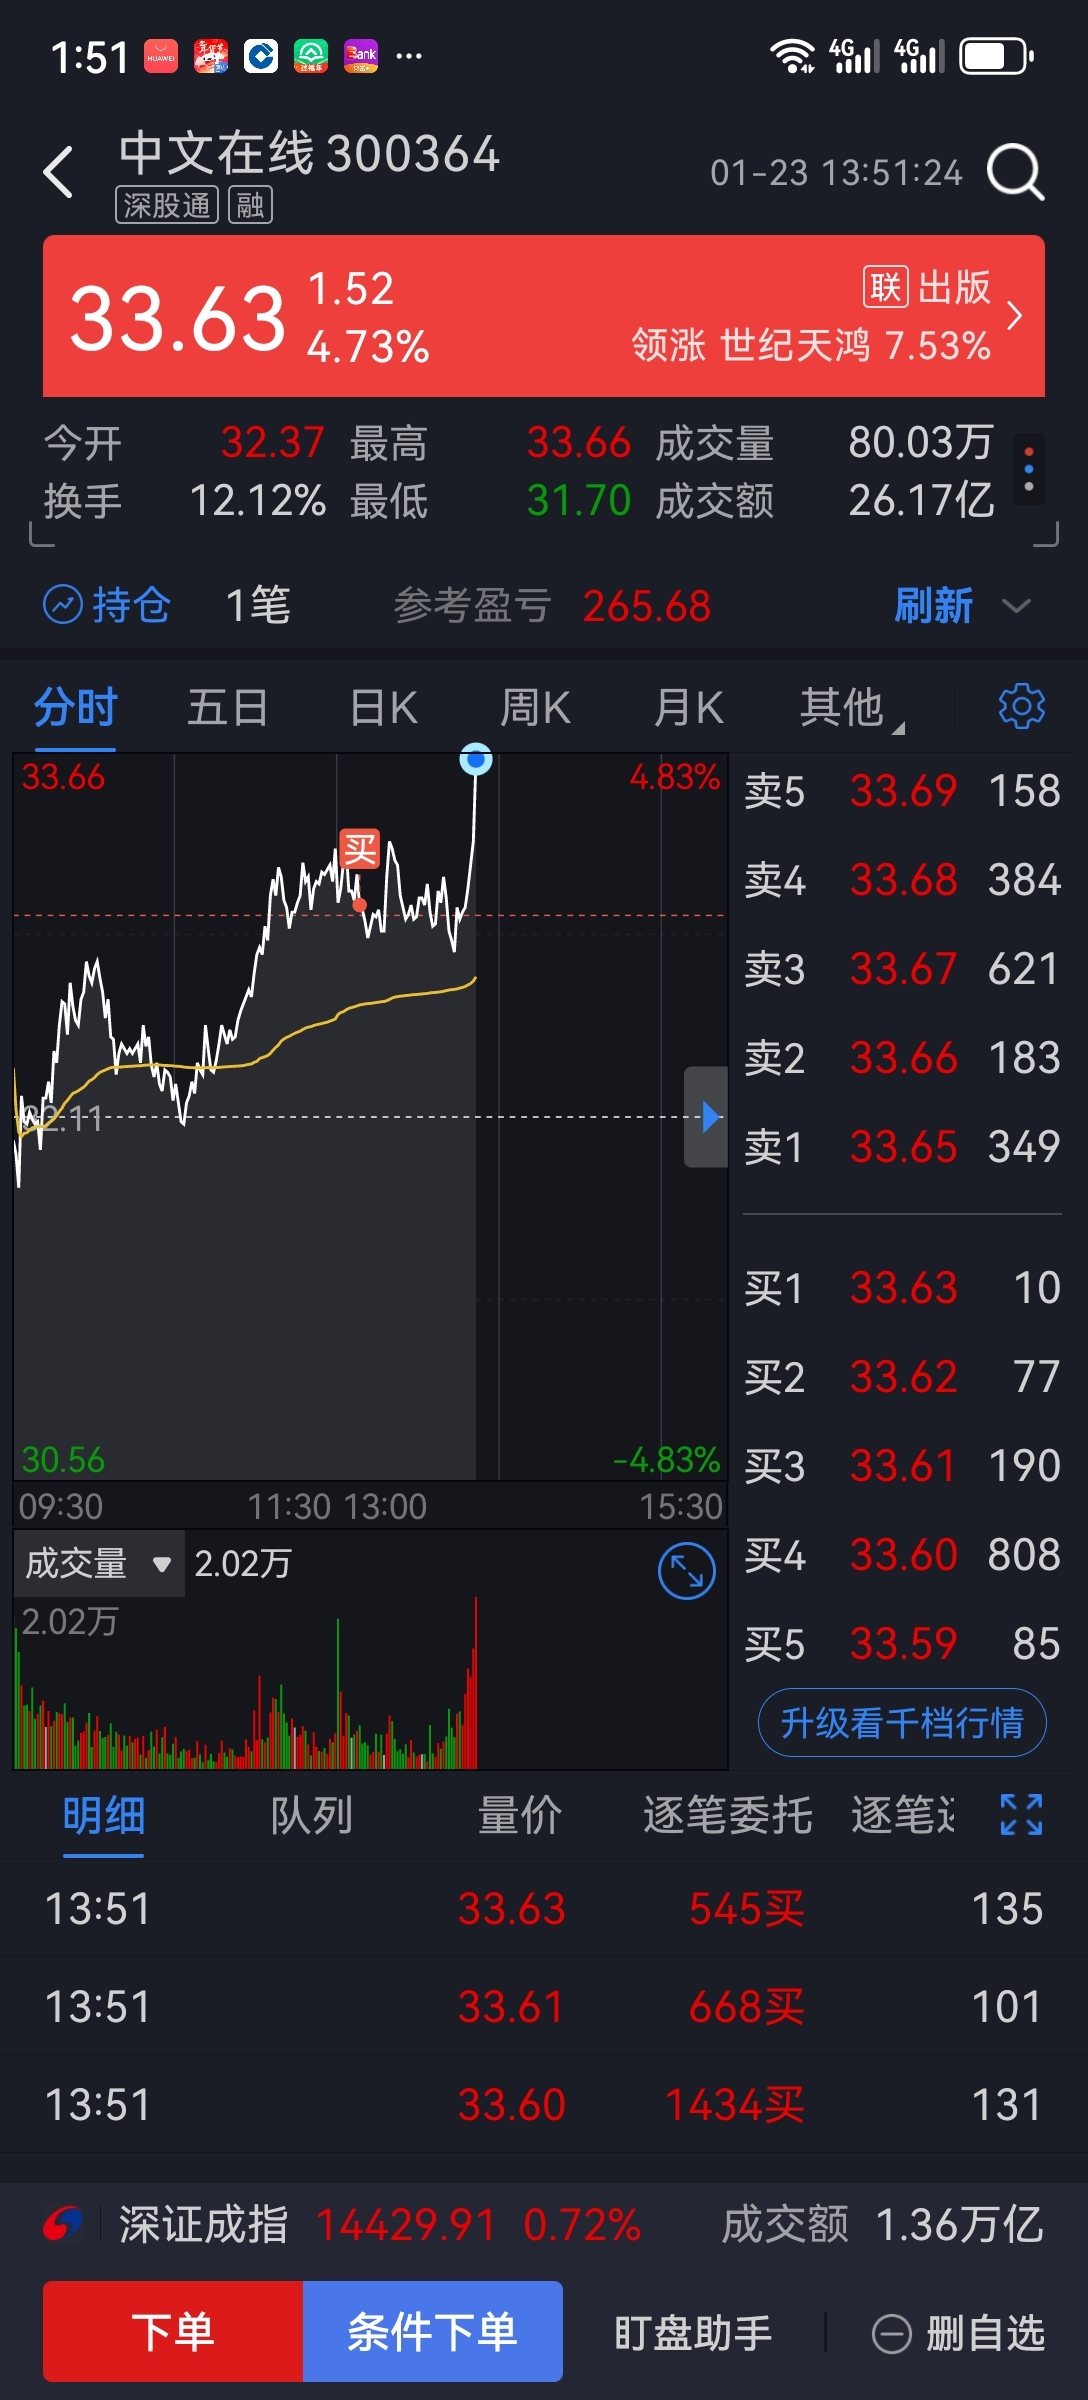
Task: Tap the 融 margin tag
Action: click(x=250, y=206)
